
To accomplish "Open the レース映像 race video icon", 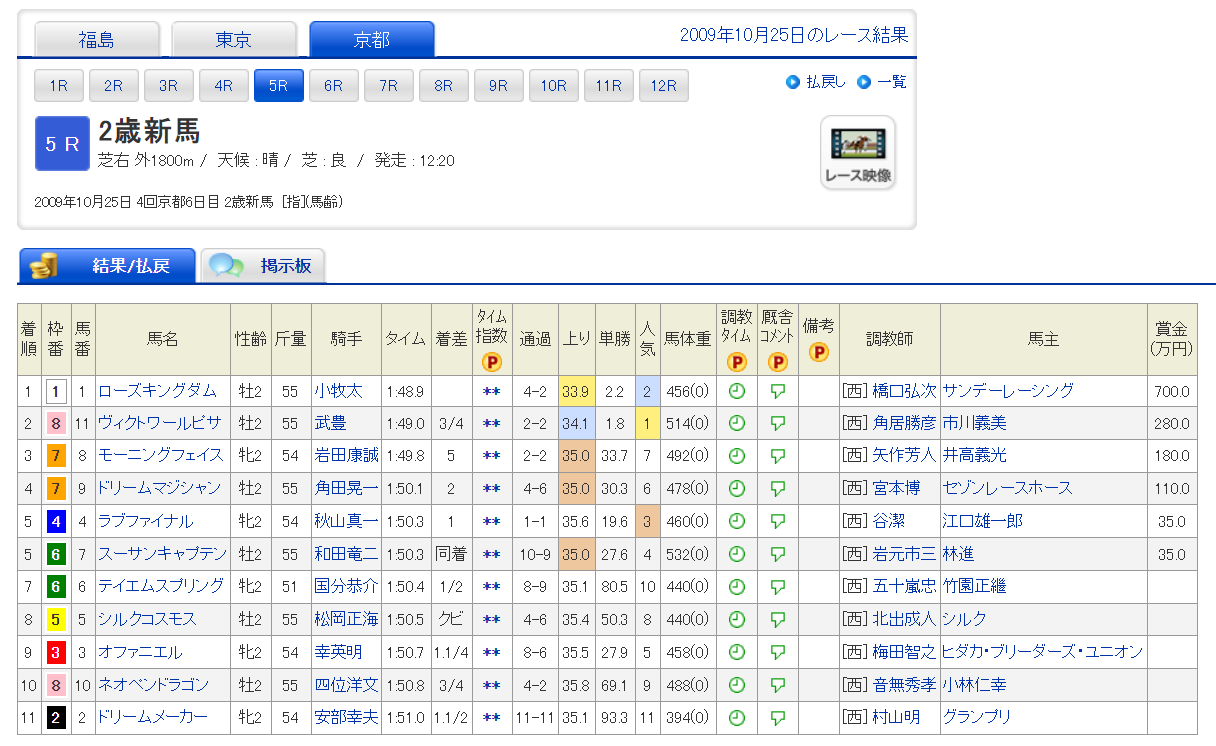I will (x=857, y=153).
